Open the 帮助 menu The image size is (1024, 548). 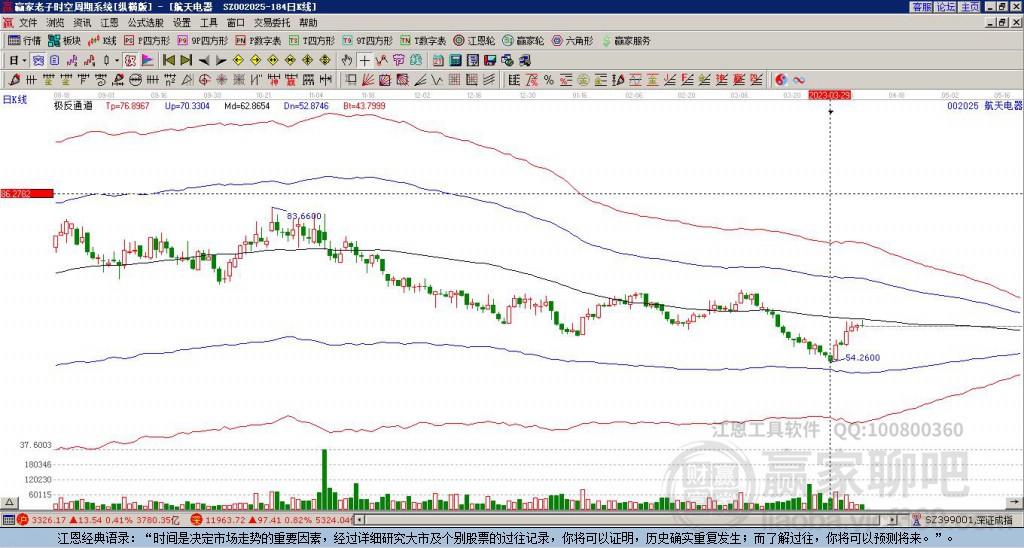(308, 23)
